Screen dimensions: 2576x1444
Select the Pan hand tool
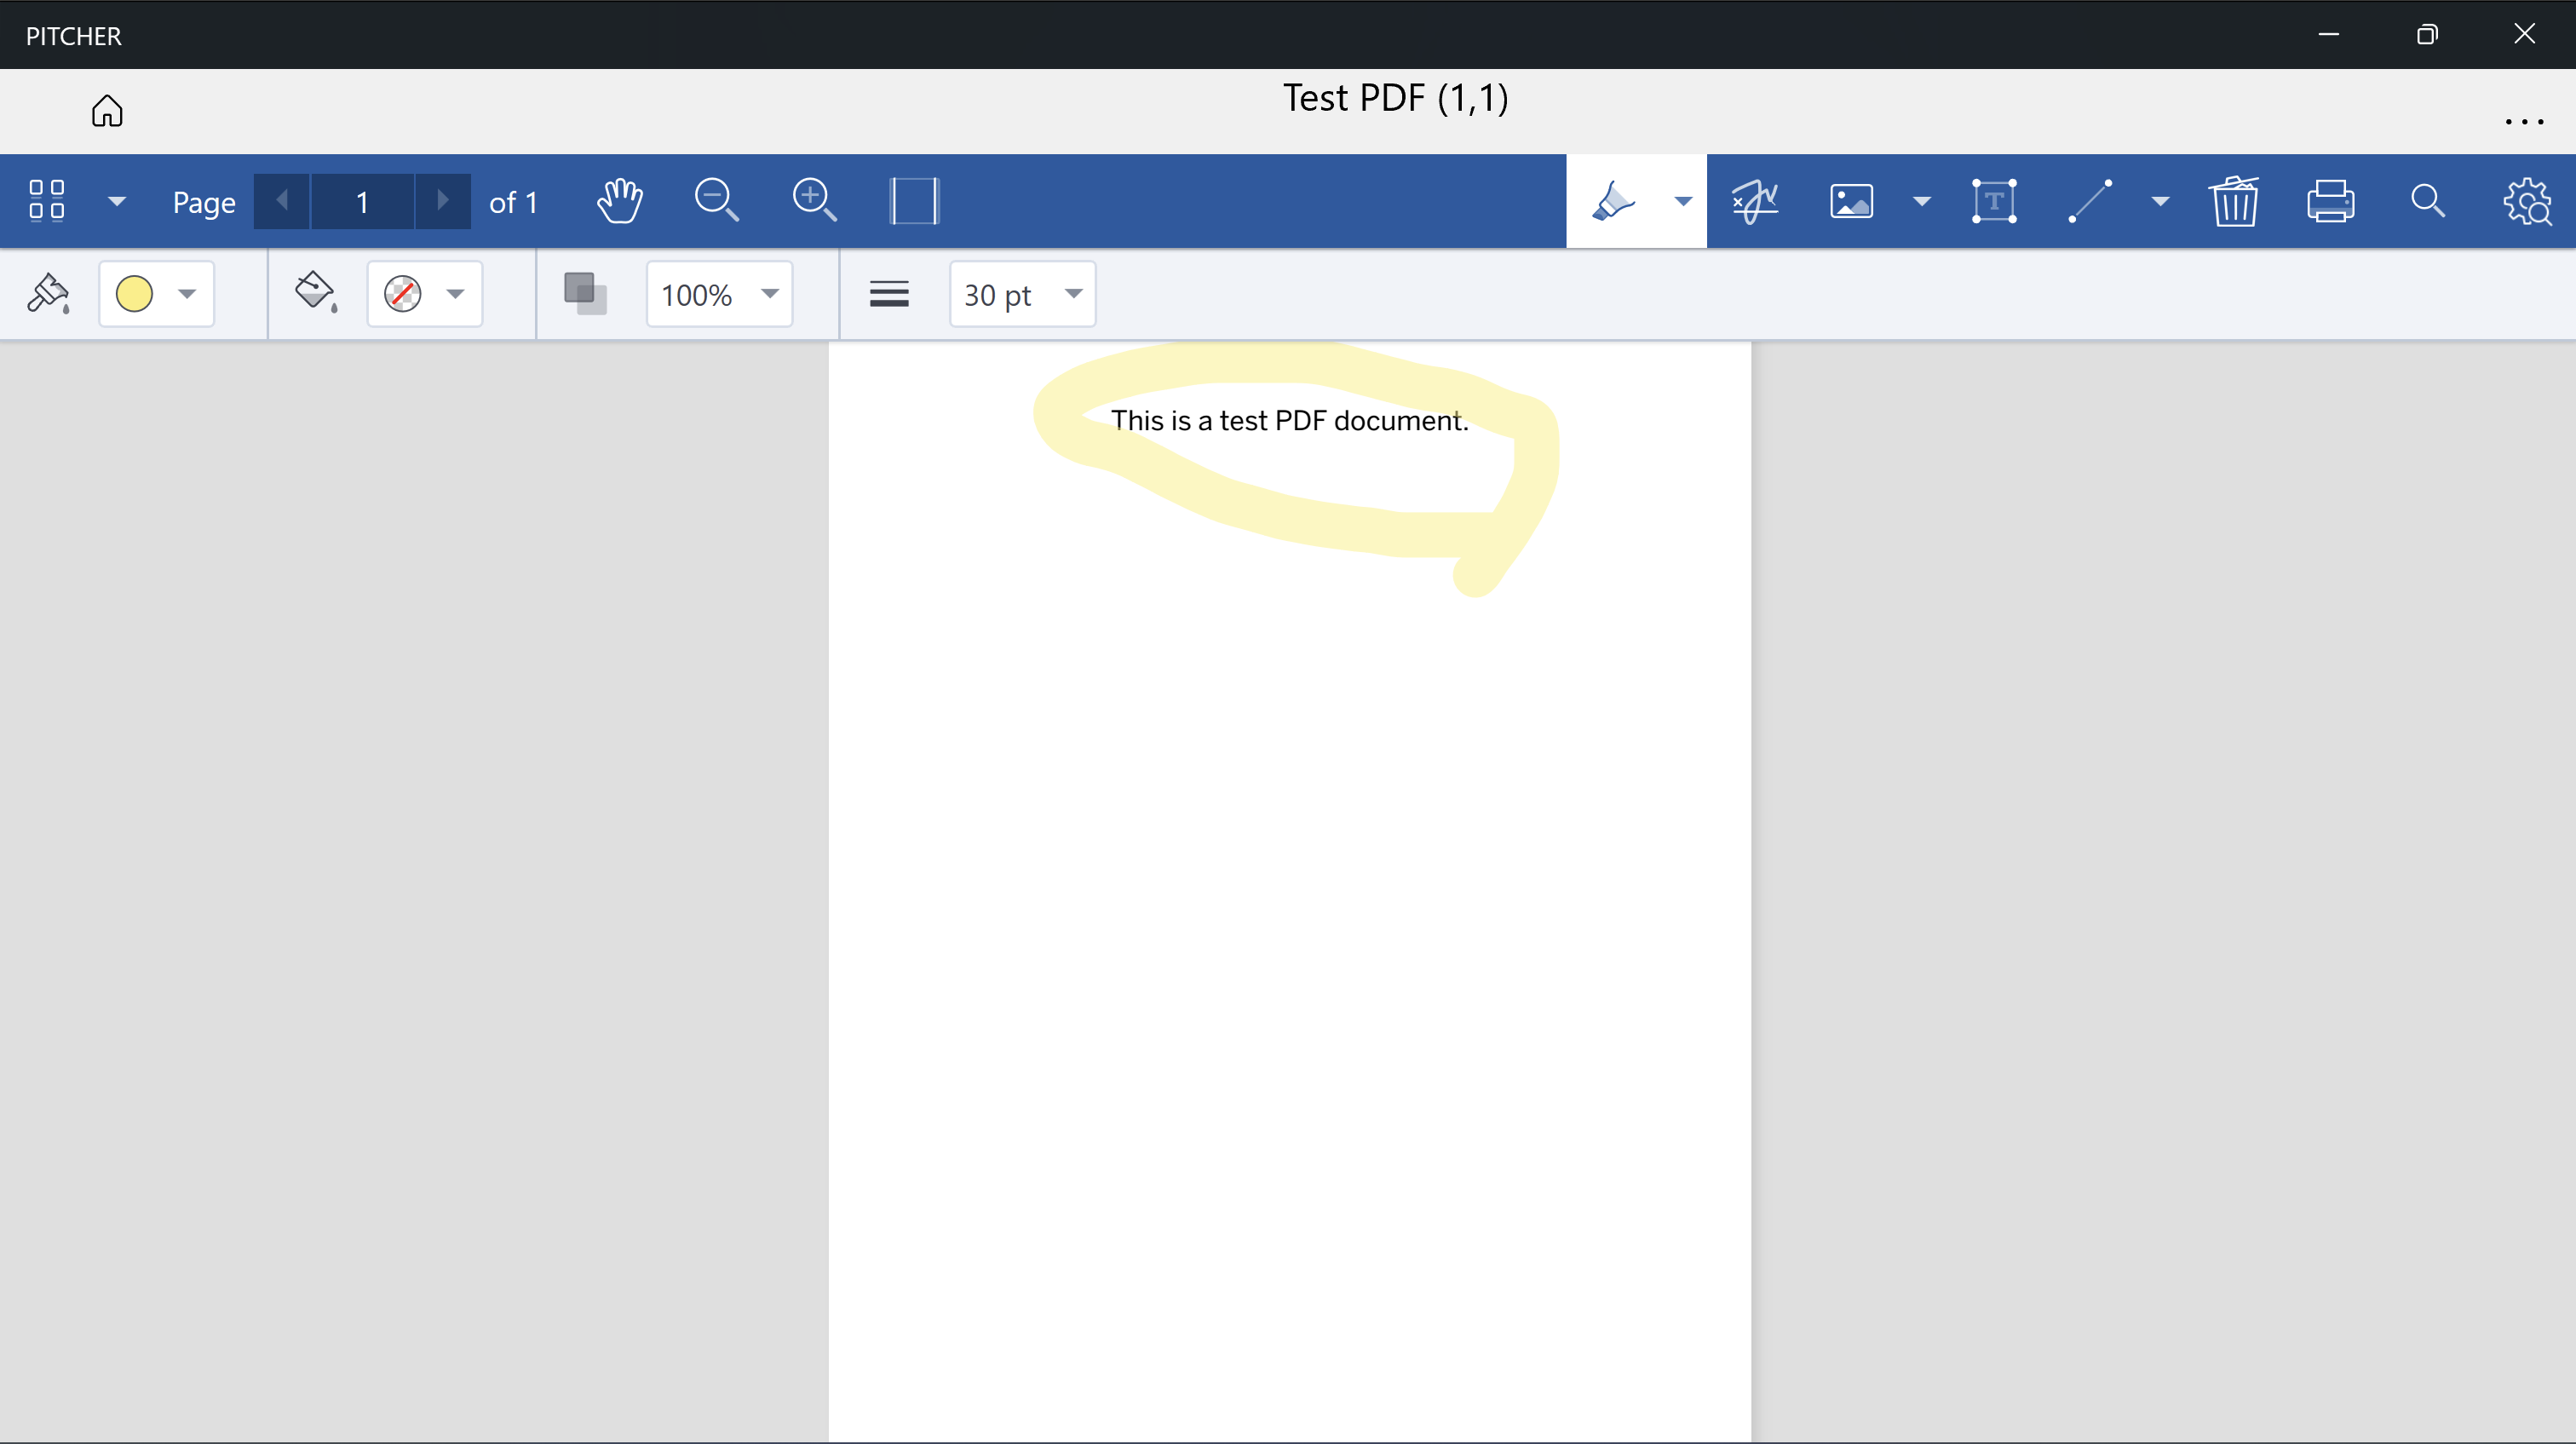pos(620,201)
